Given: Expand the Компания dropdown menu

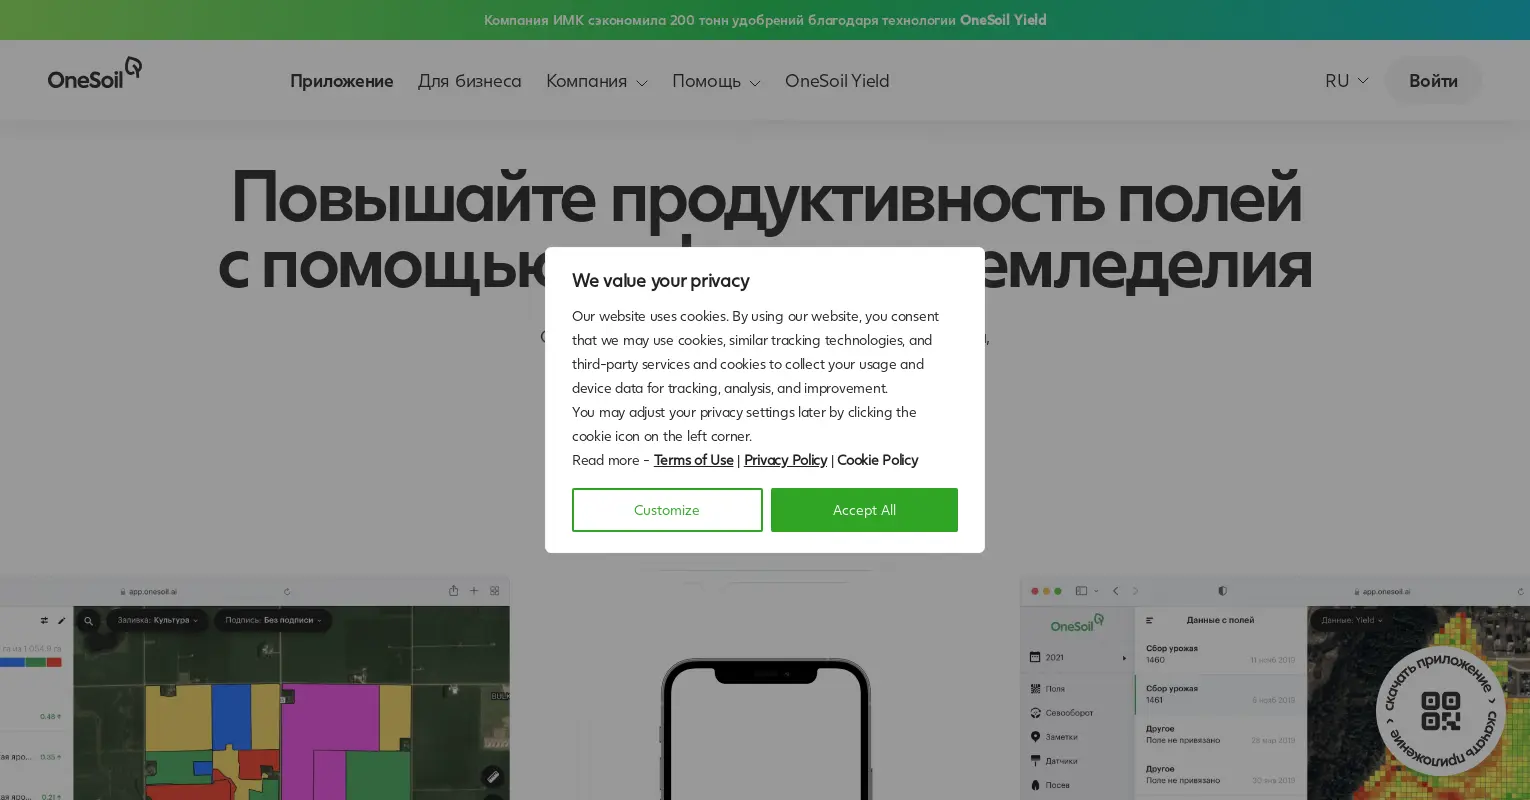Looking at the screenshot, I should click(596, 81).
